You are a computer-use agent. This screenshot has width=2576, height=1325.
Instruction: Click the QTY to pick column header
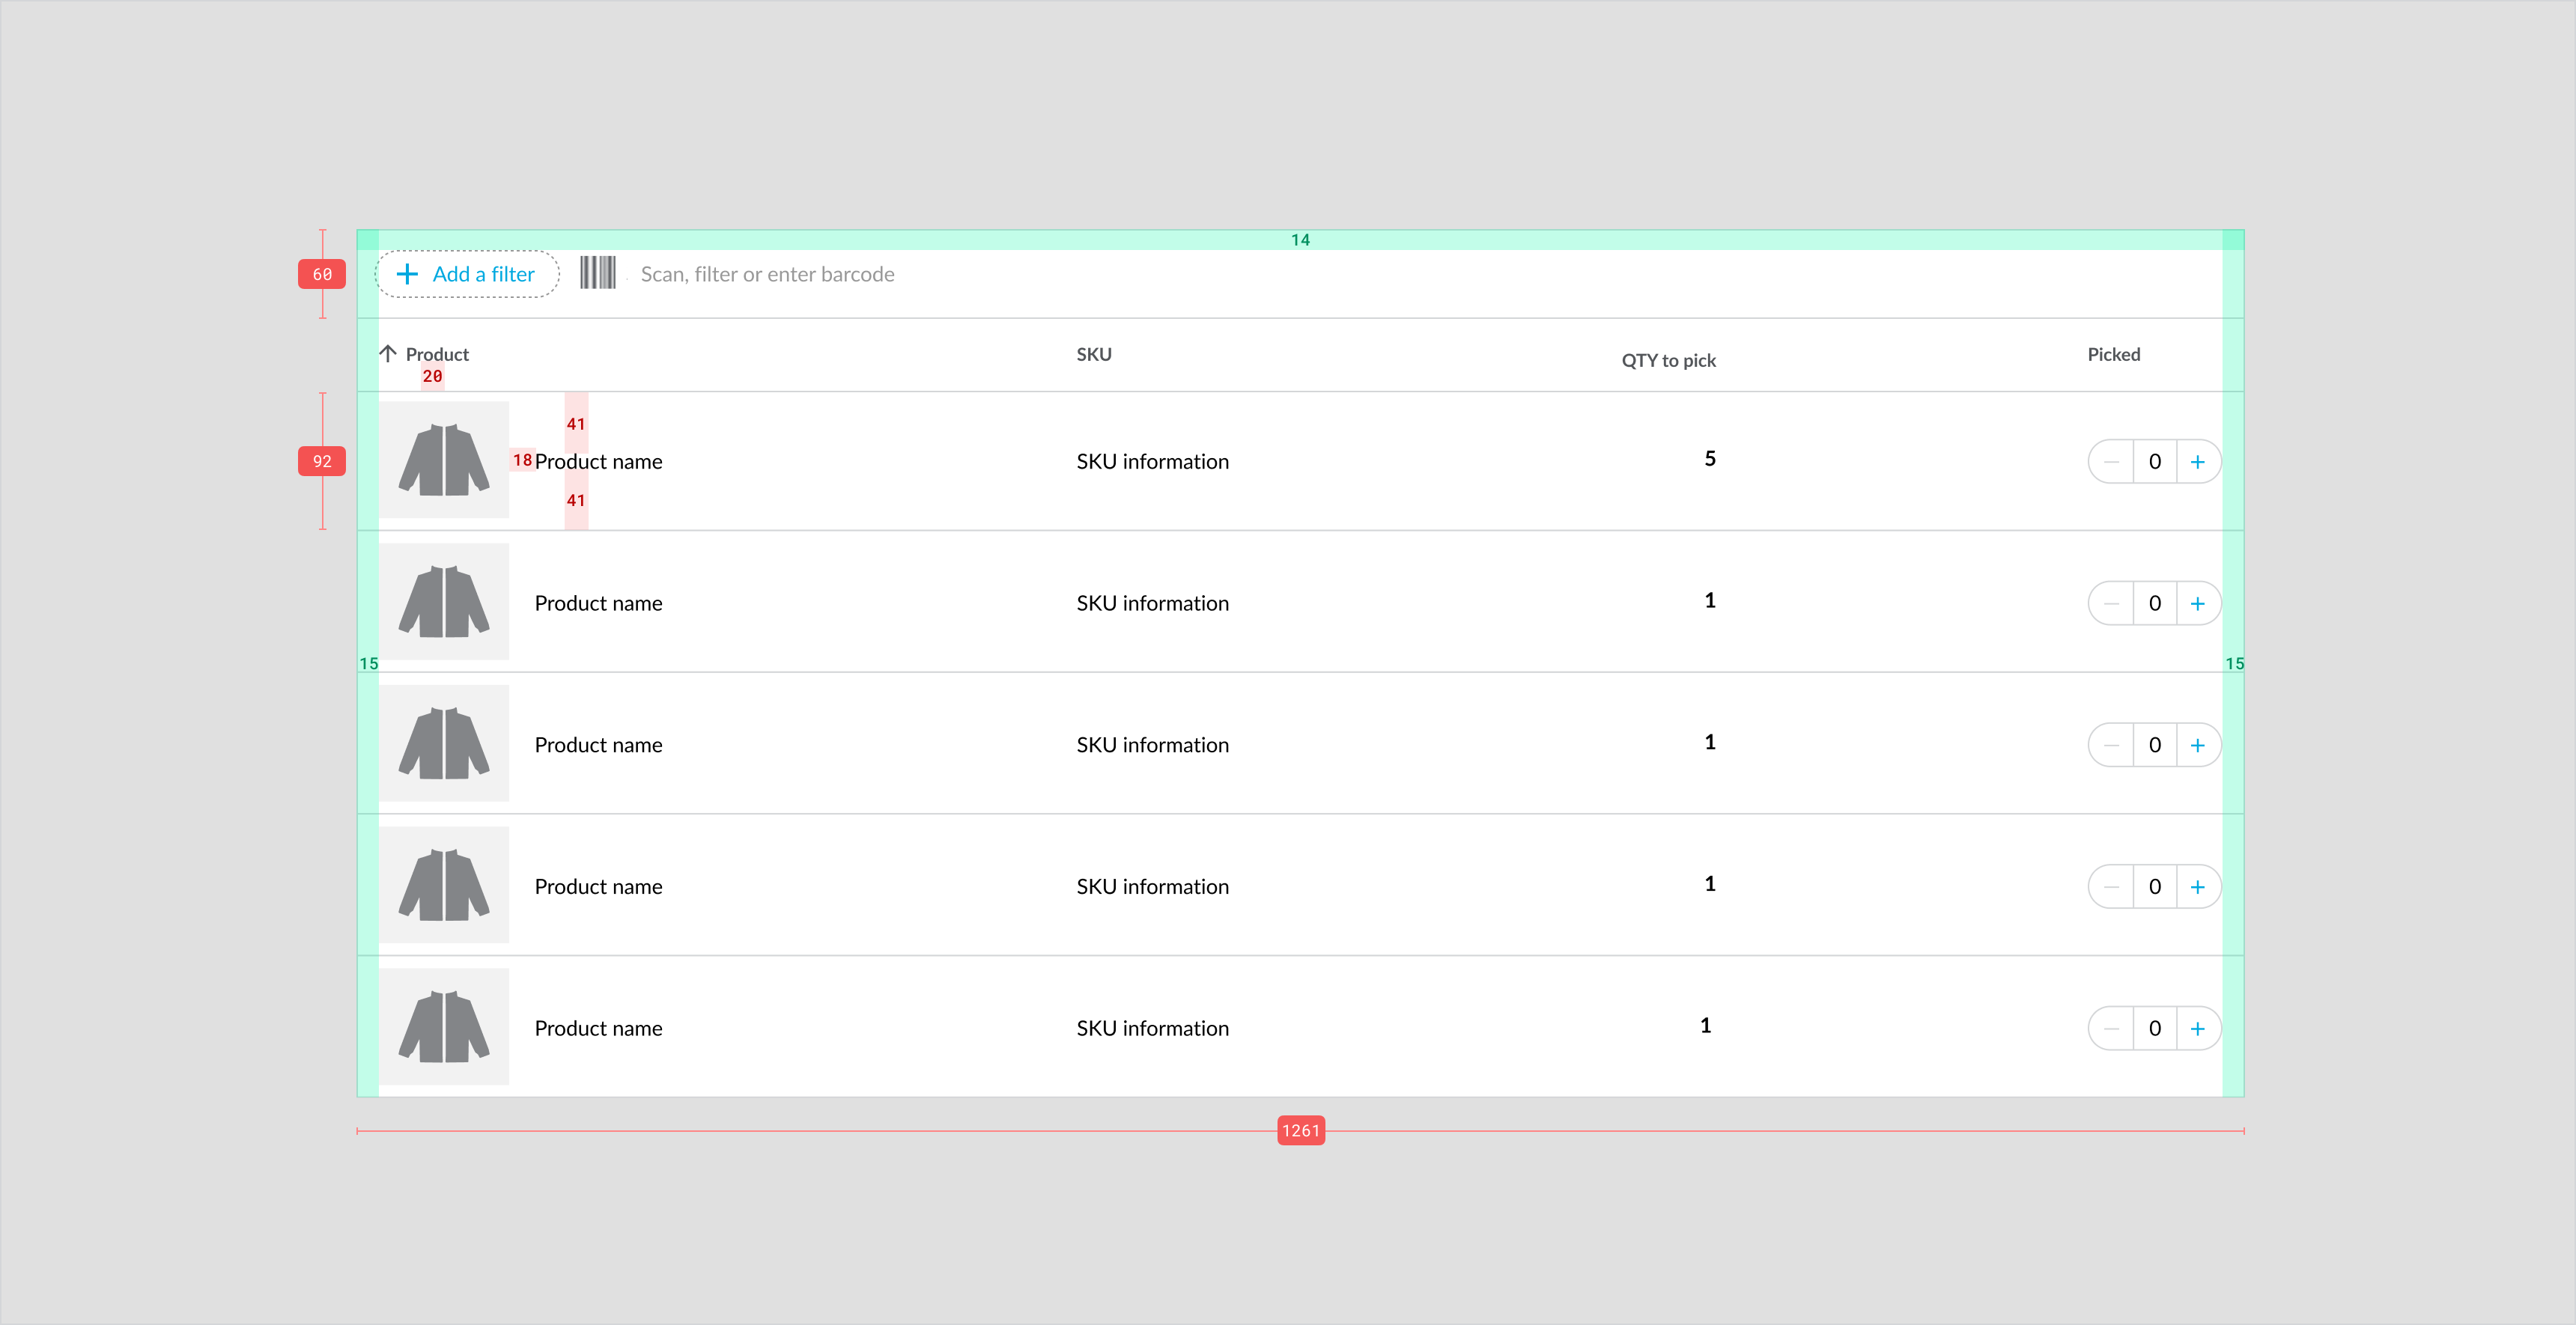pos(1668,360)
